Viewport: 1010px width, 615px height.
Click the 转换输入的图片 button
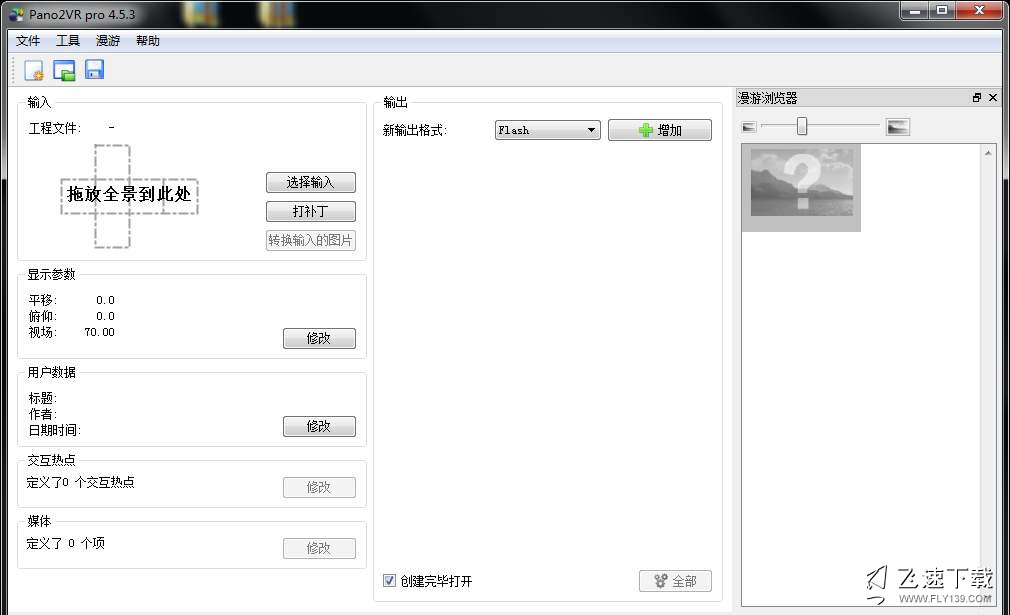(x=310, y=240)
